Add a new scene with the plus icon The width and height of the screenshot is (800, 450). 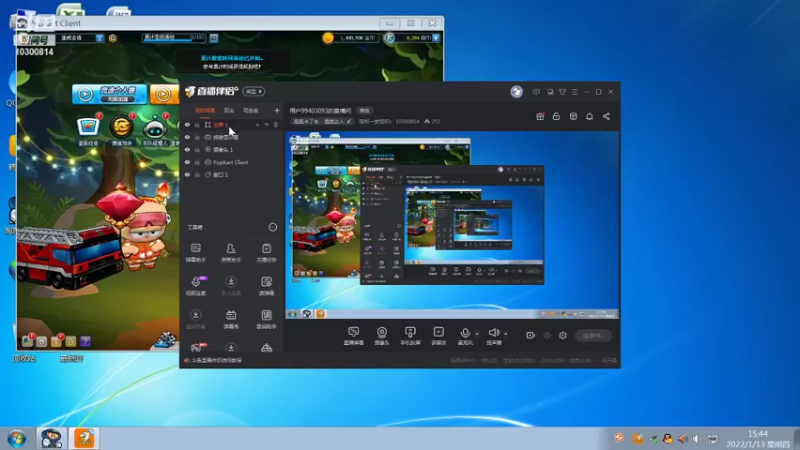click(277, 110)
